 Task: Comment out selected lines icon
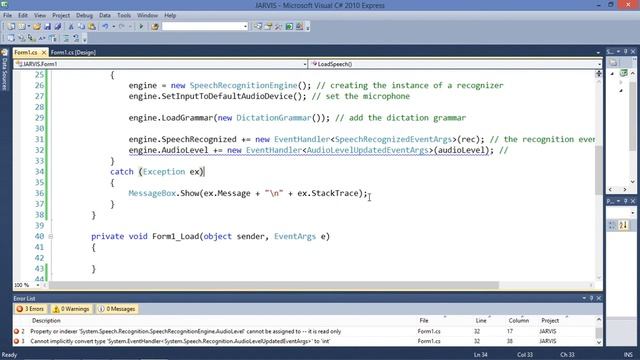click(x=66, y=38)
